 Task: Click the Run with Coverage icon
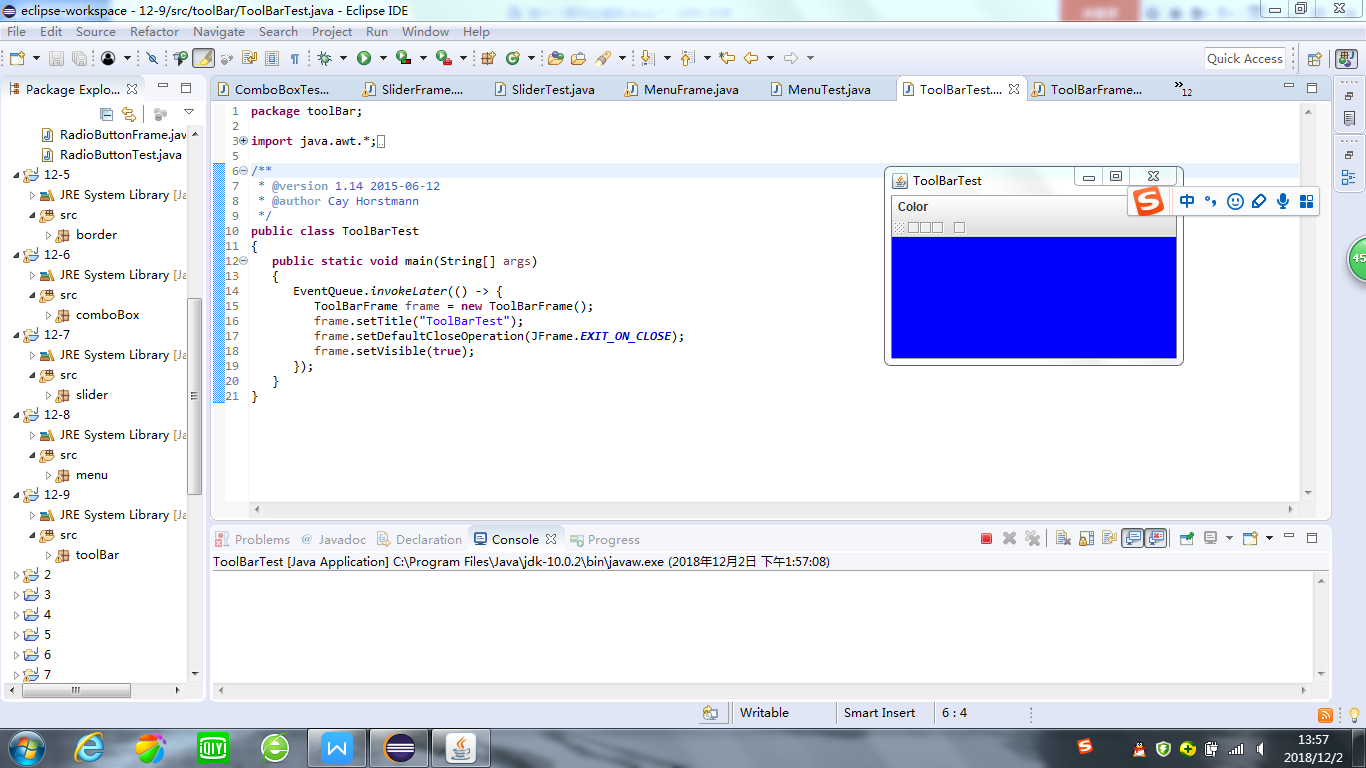(x=403, y=58)
